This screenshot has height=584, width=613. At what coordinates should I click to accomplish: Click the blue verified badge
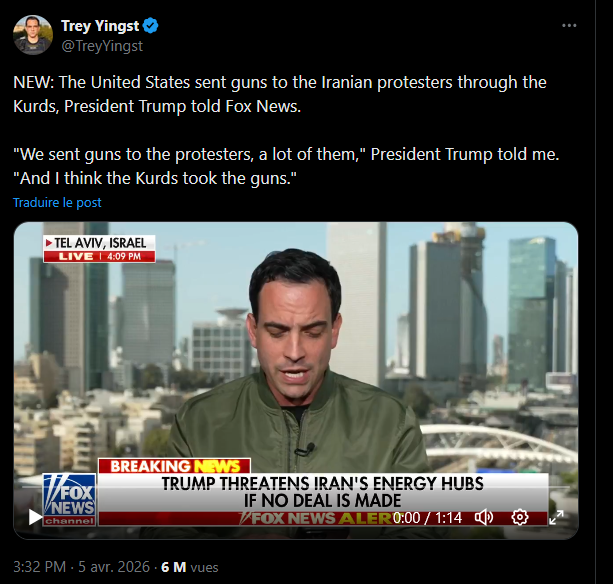point(150,25)
